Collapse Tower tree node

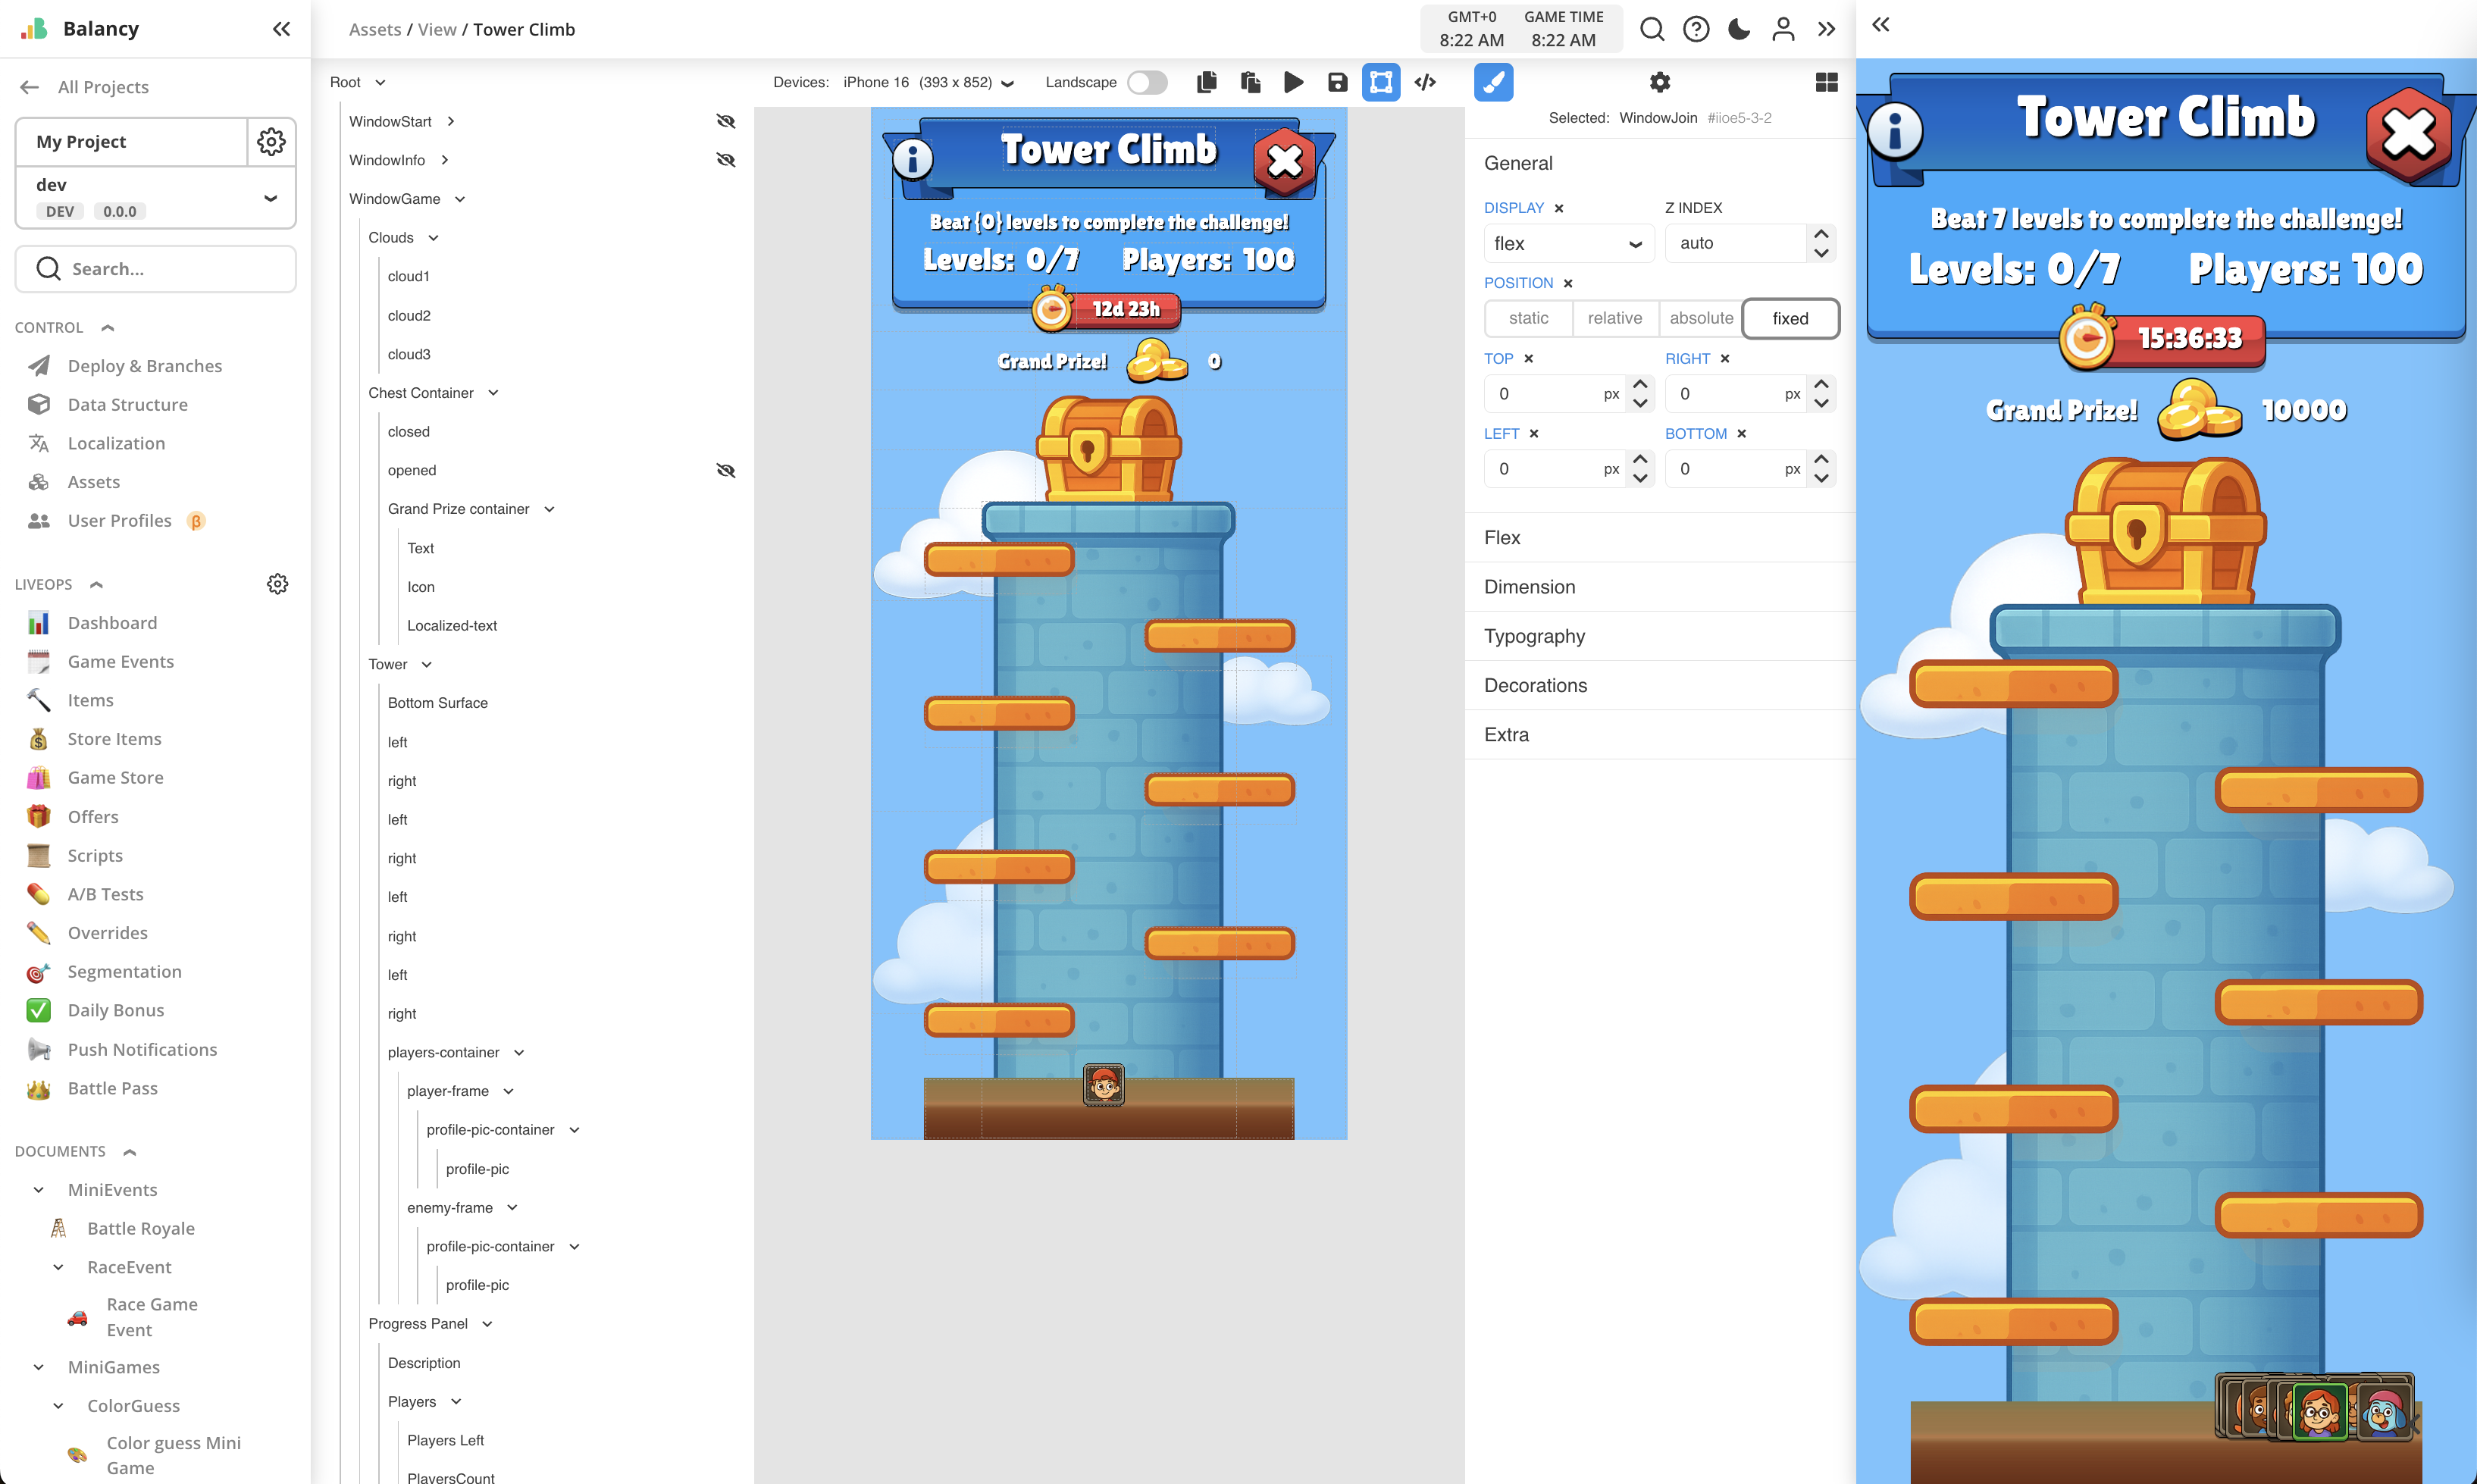coord(427,665)
